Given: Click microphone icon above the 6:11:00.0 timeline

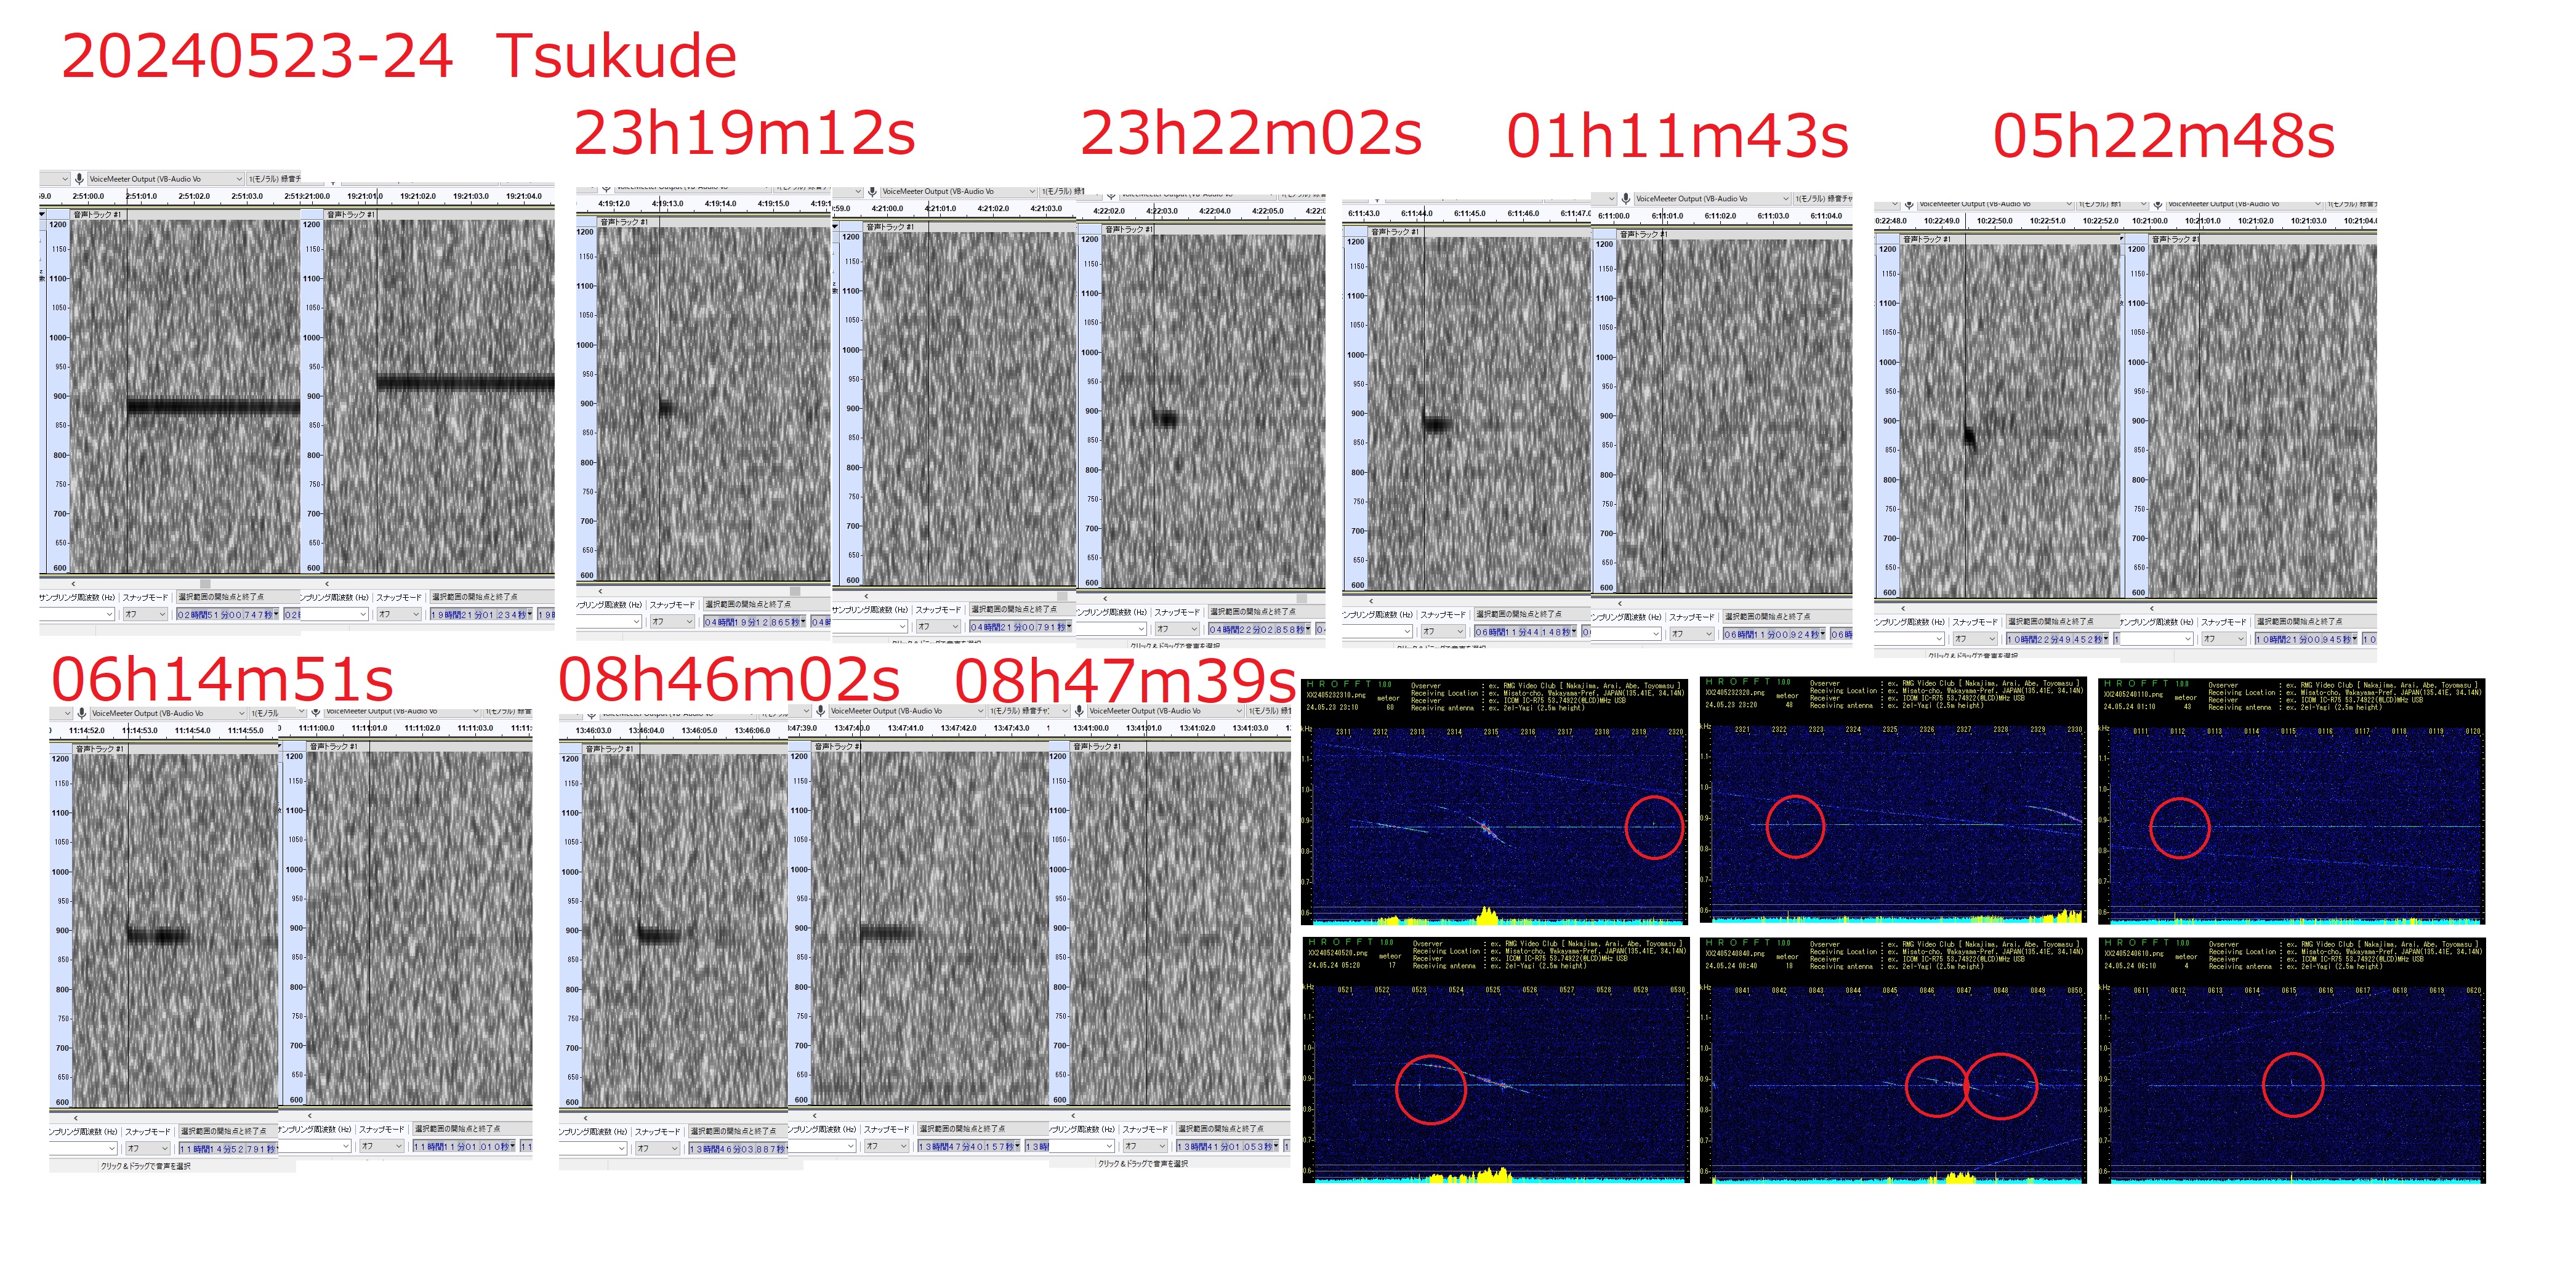Looking at the screenshot, I should pos(1626,198).
